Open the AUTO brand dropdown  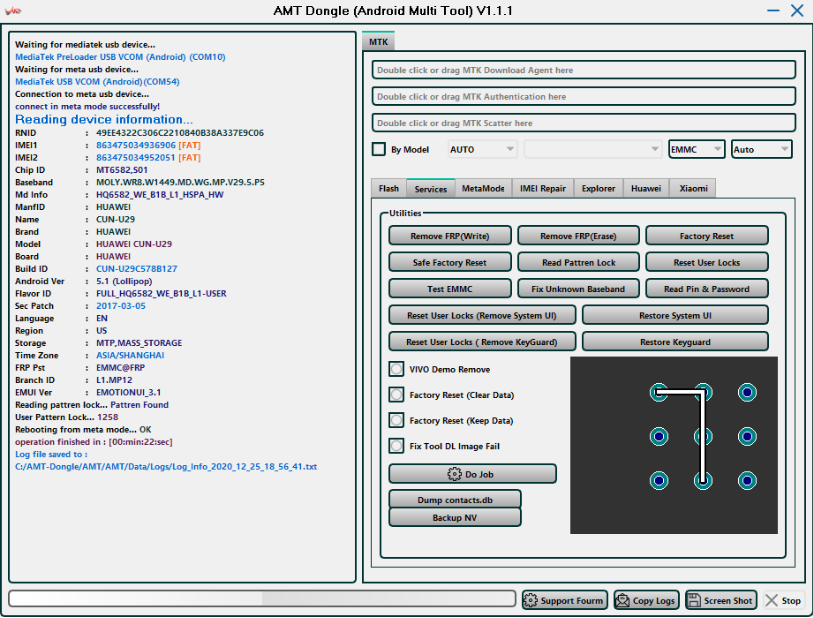pyautogui.click(x=482, y=149)
